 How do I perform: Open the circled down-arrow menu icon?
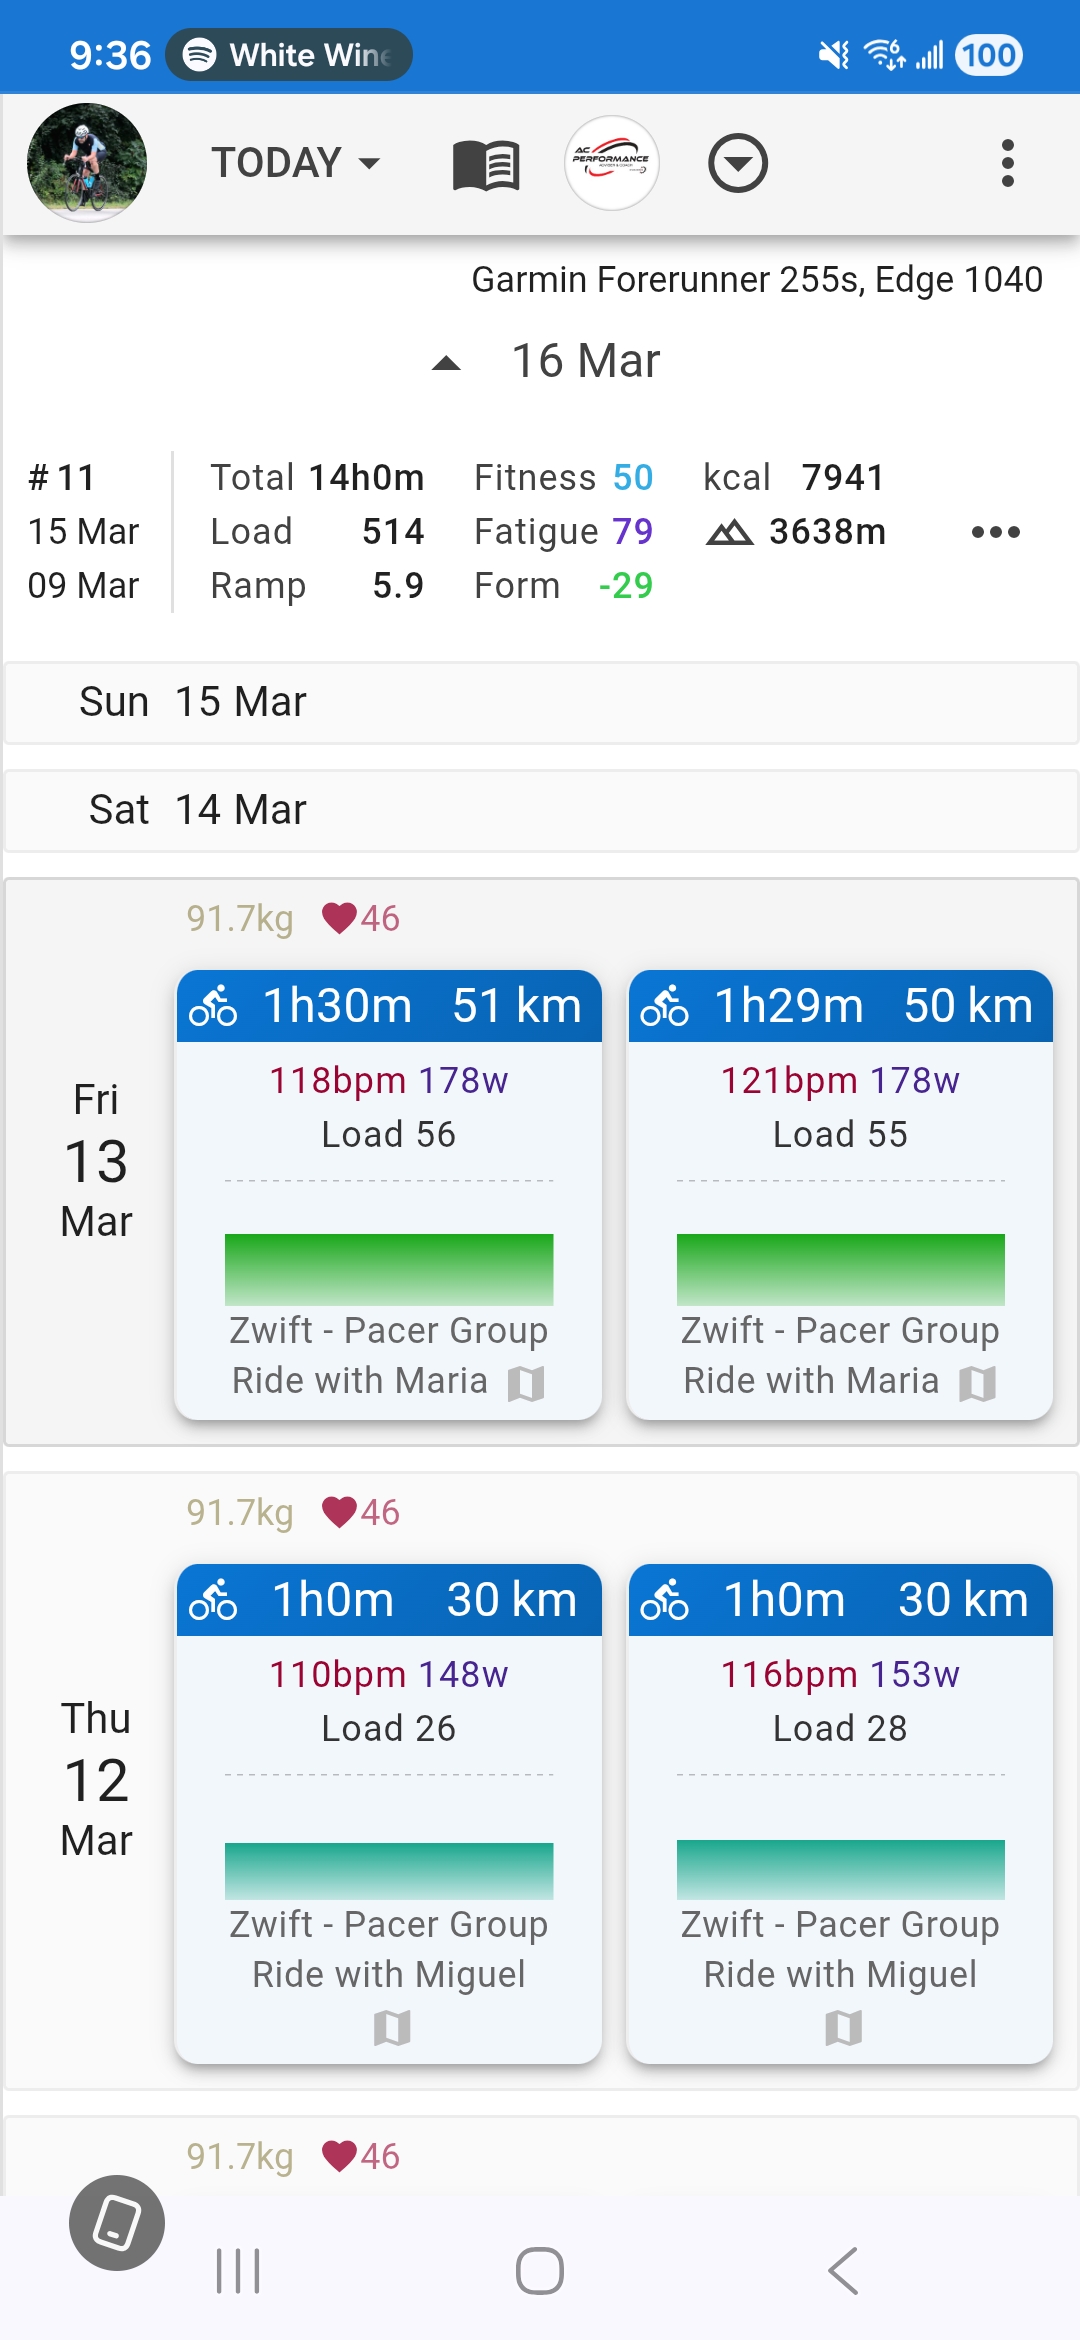pos(738,163)
